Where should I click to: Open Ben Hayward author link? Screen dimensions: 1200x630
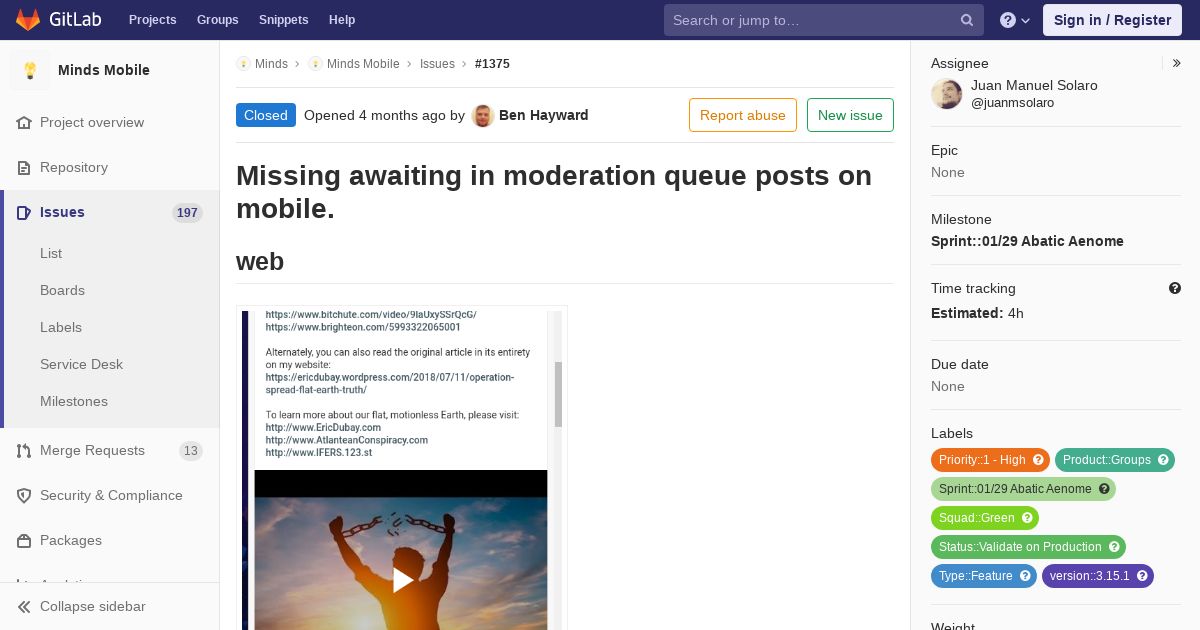pos(543,115)
